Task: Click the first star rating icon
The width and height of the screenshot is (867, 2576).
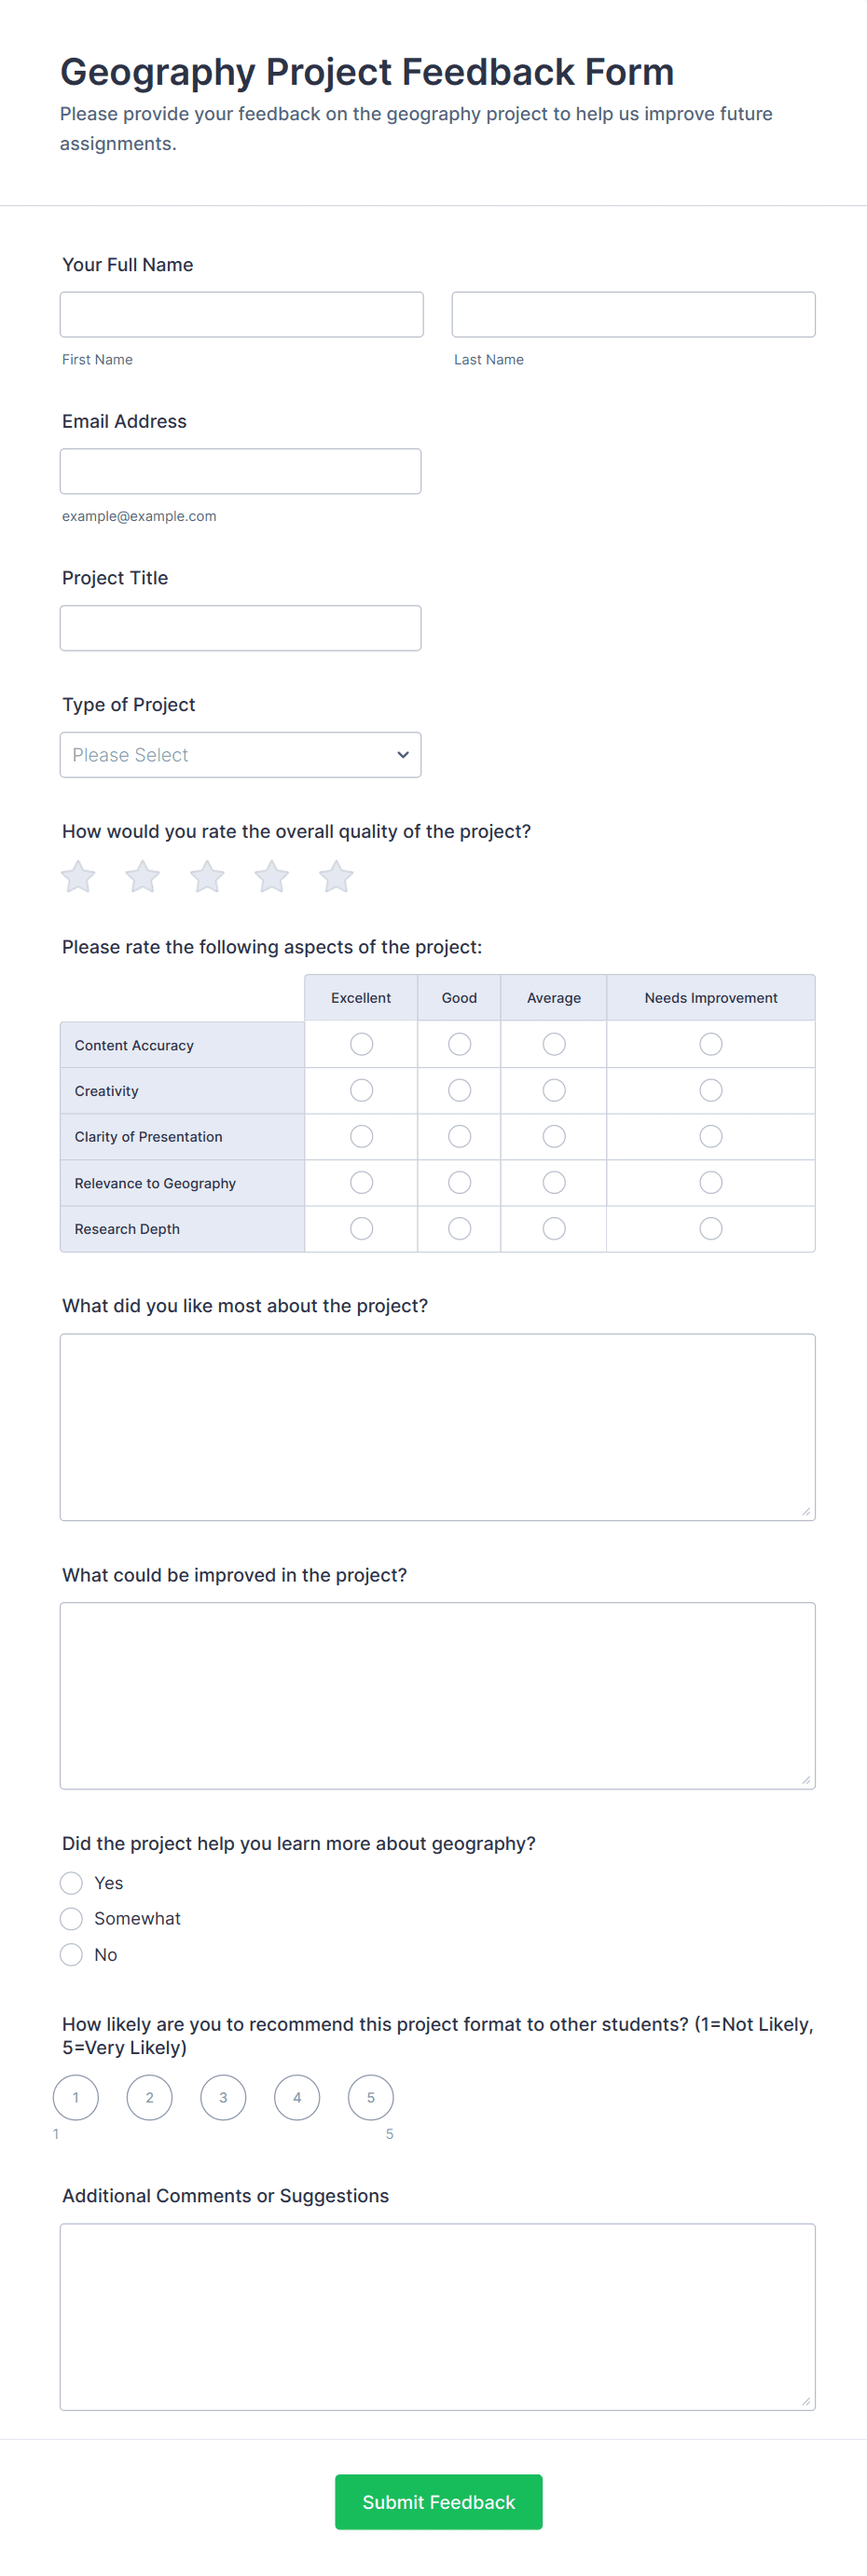Action: (78, 877)
